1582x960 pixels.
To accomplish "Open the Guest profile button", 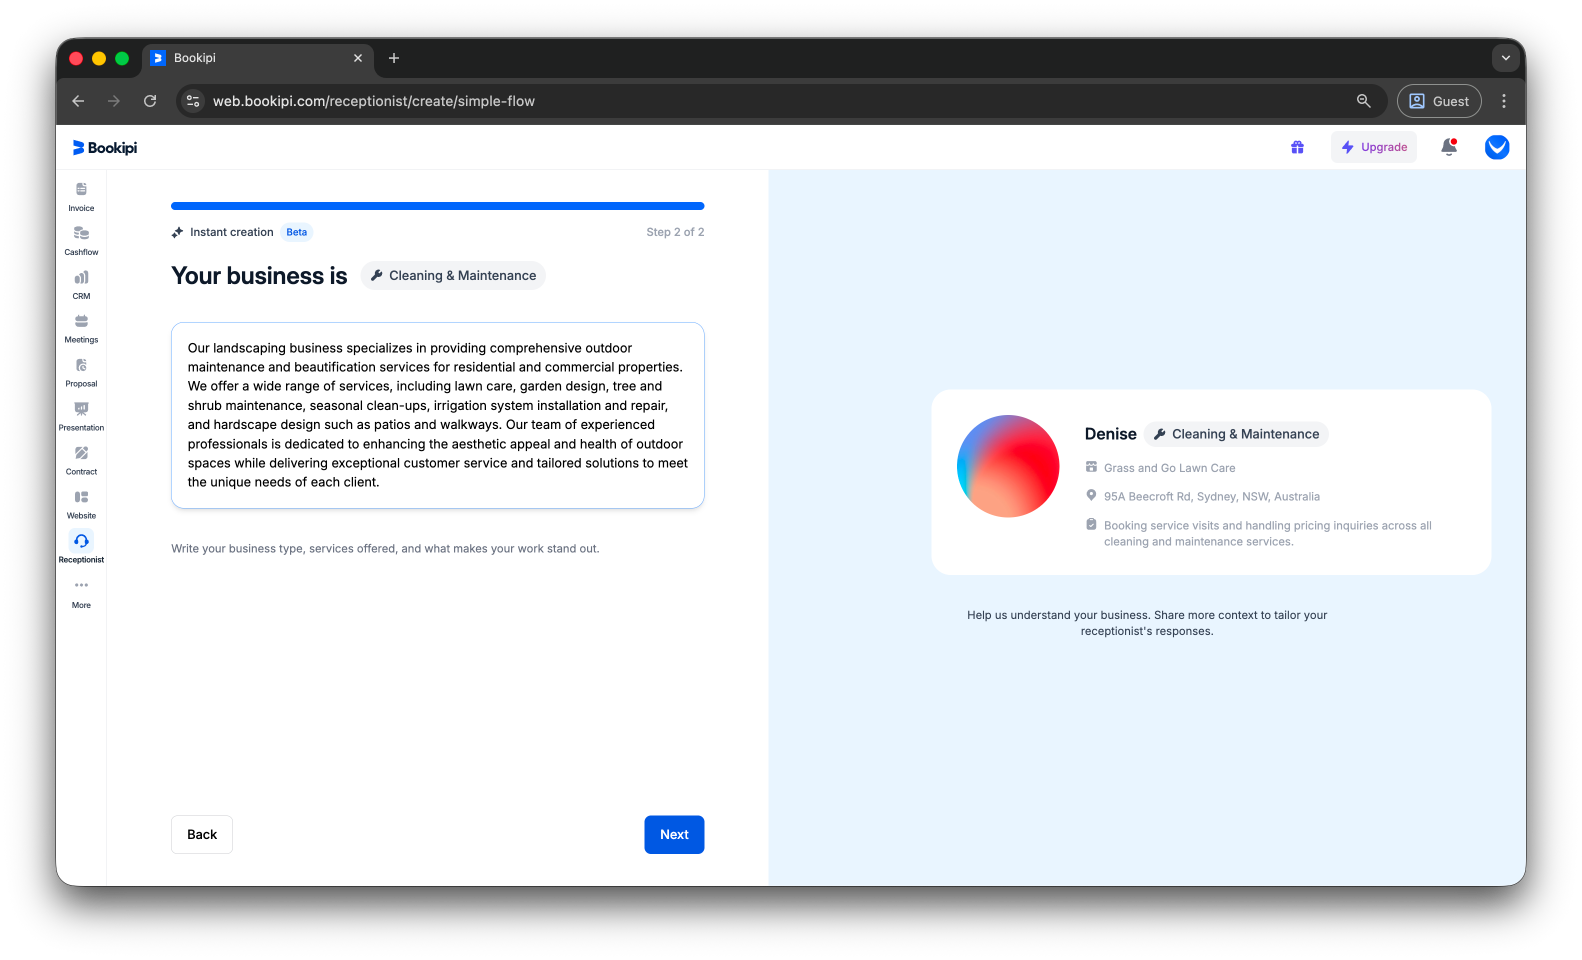I will coord(1439,101).
